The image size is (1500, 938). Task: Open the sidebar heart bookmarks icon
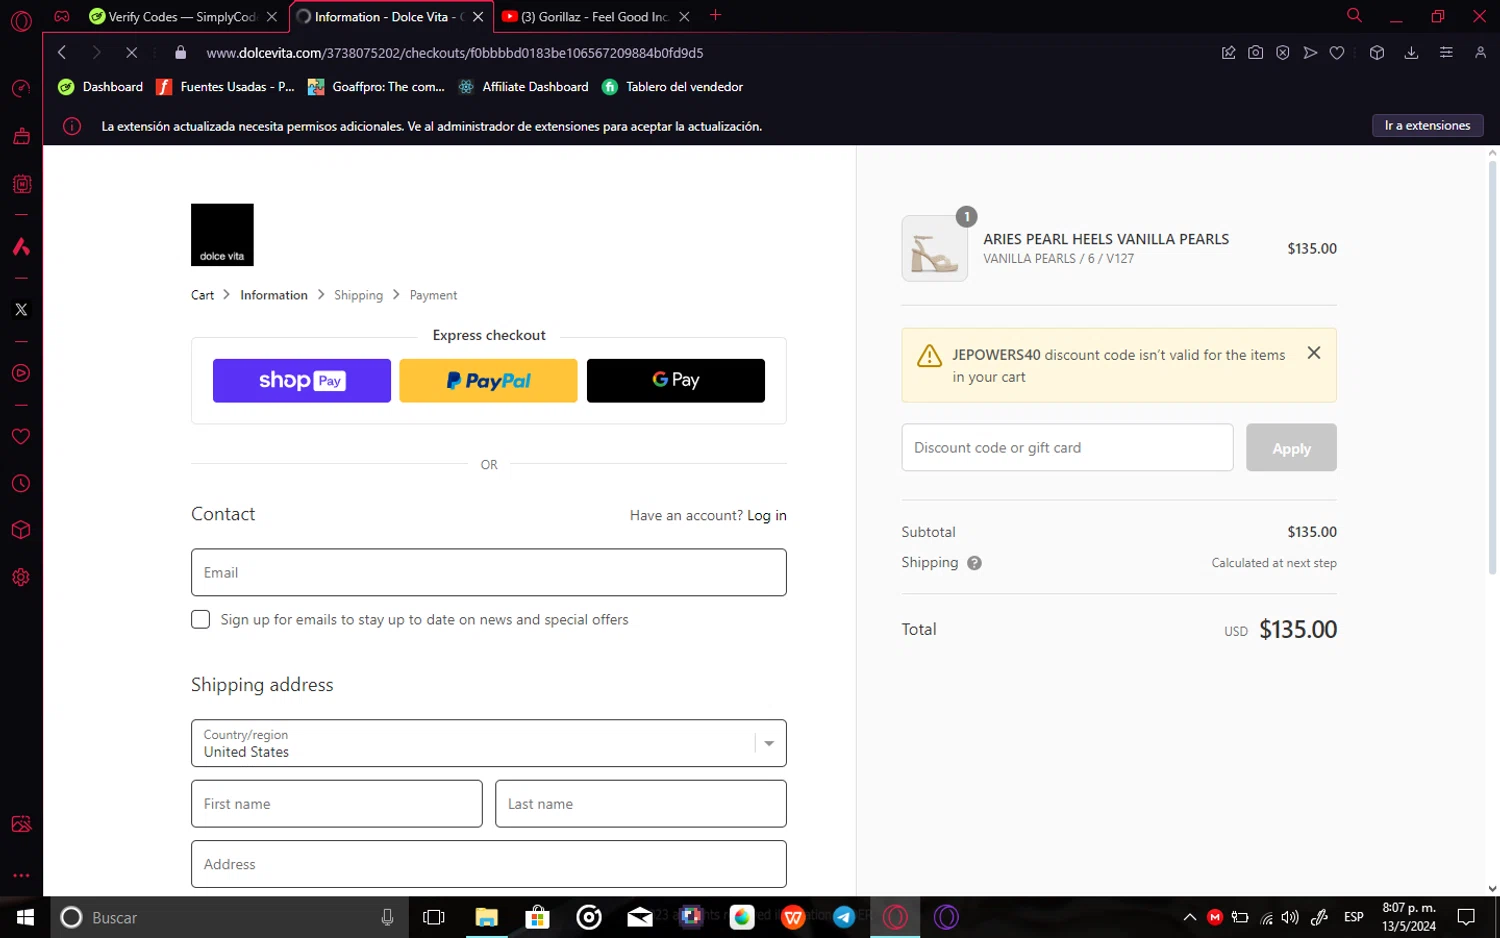pos(21,437)
